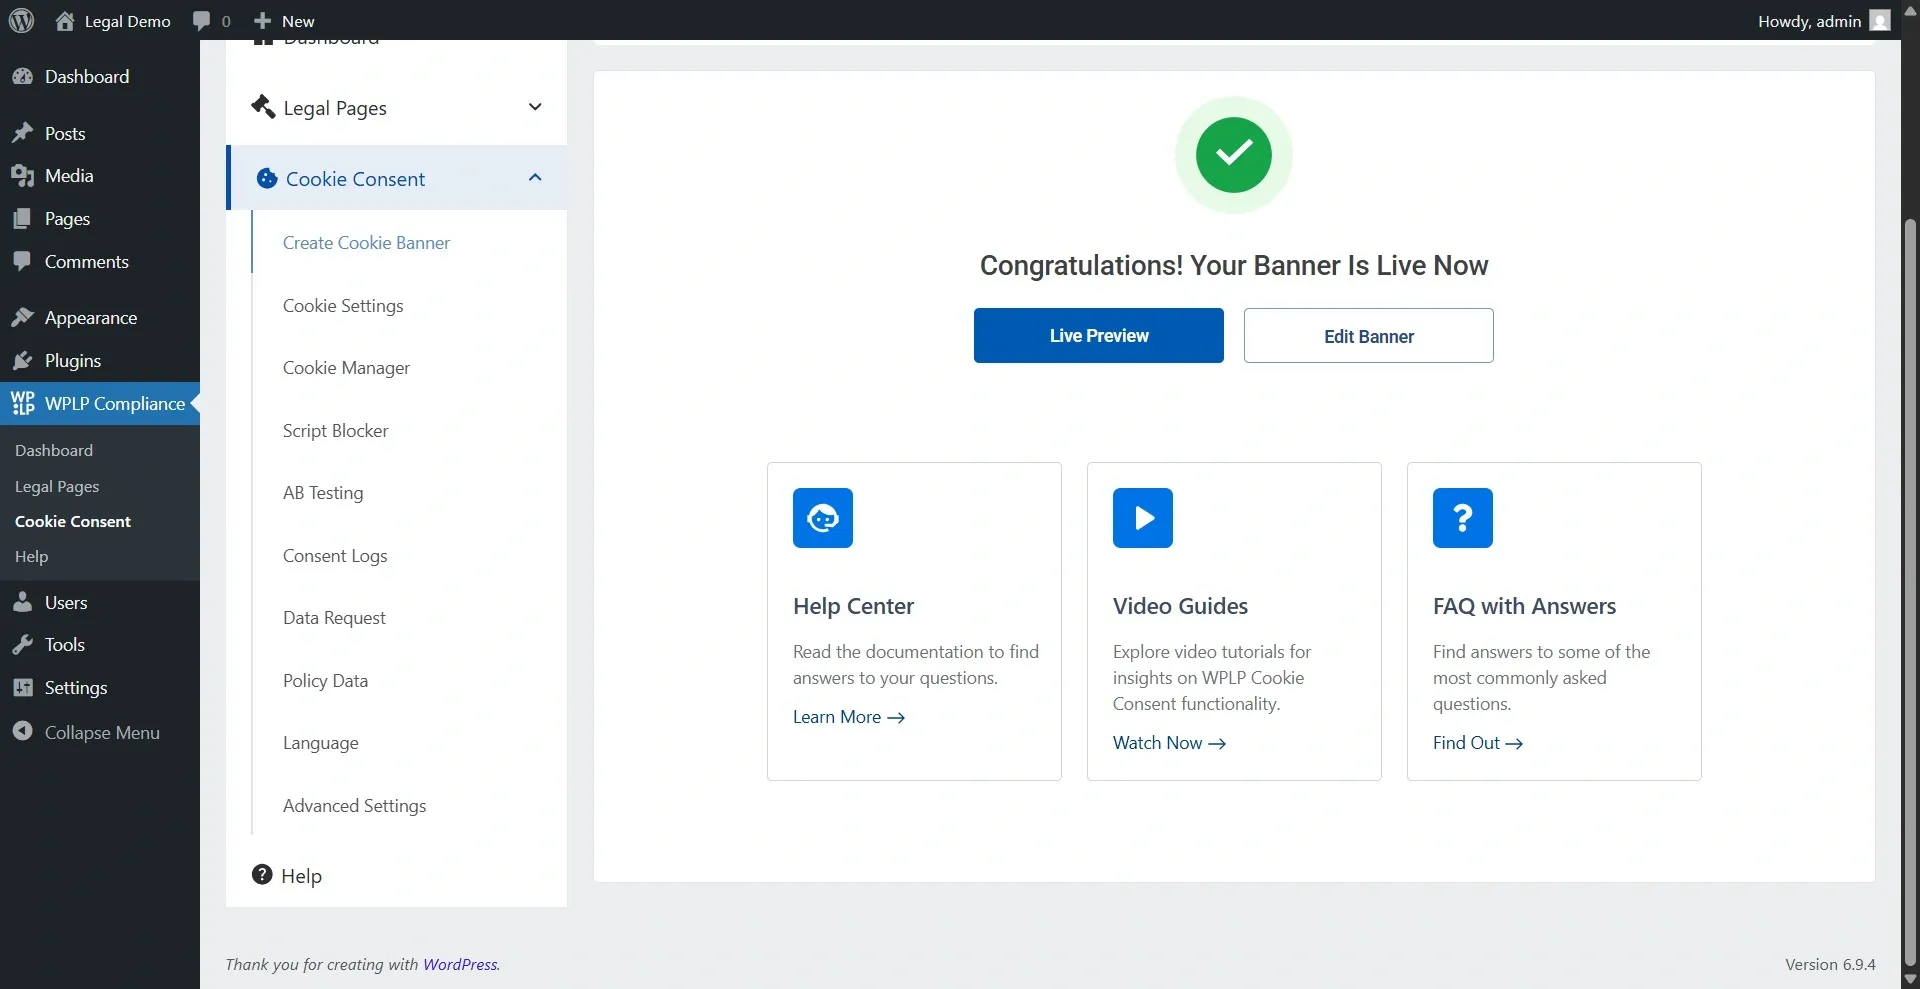The image size is (1920, 989).
Task: Click the plus icon beside New
Action: coord(263,21)
